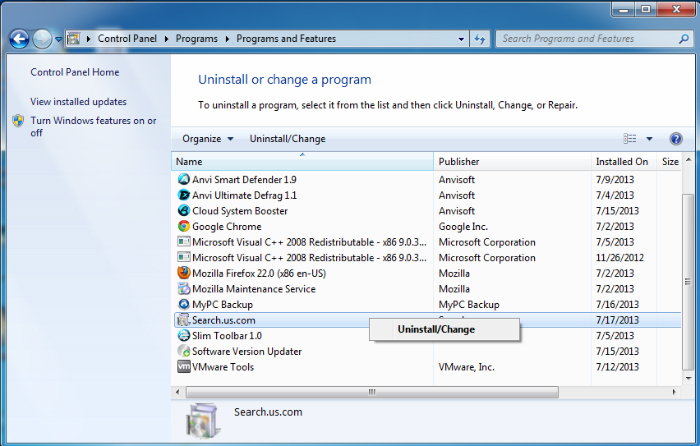Click the Anvi Smart Defender 1.9 icon
700x446 pixels.
(x=183, y=179)
